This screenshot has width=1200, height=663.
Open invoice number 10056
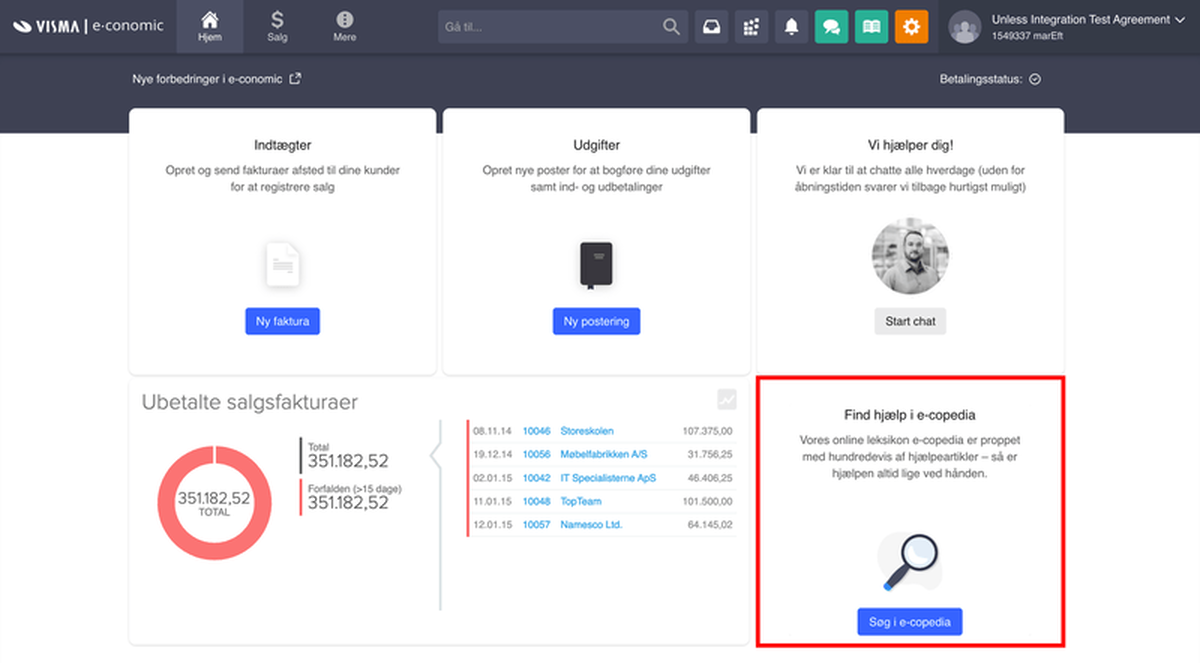point(536,454)
